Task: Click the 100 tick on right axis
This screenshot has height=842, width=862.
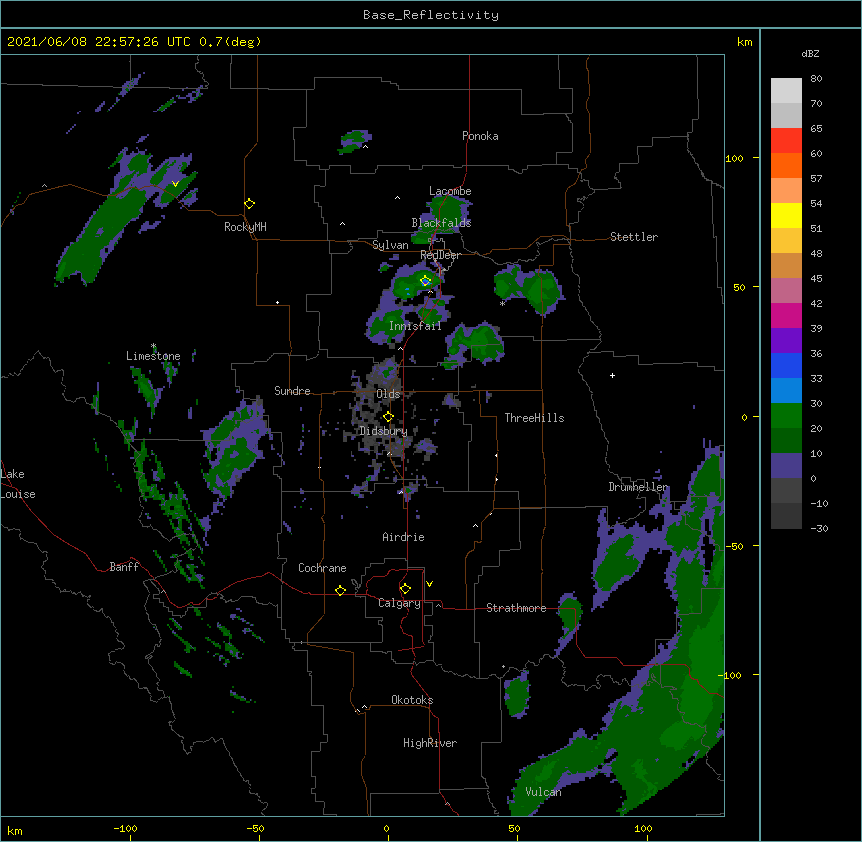Action: (x=734, y=158)
